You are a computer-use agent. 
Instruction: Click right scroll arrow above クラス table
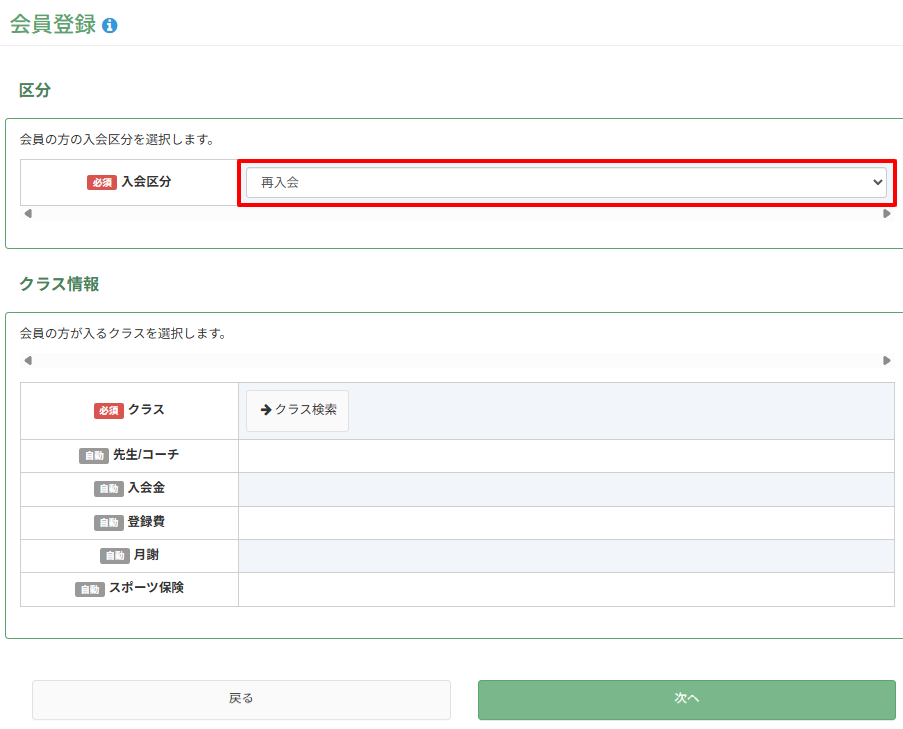click(x=887, y=360)
